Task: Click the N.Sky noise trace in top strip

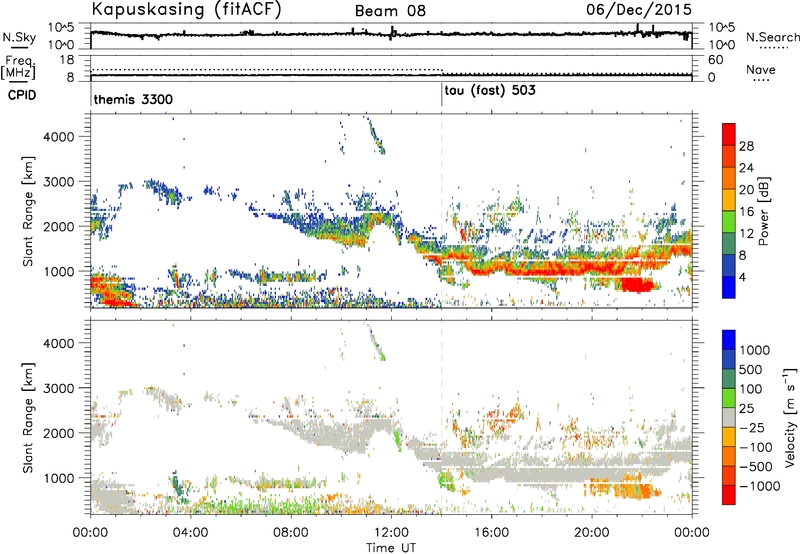Action: point(391,35)
